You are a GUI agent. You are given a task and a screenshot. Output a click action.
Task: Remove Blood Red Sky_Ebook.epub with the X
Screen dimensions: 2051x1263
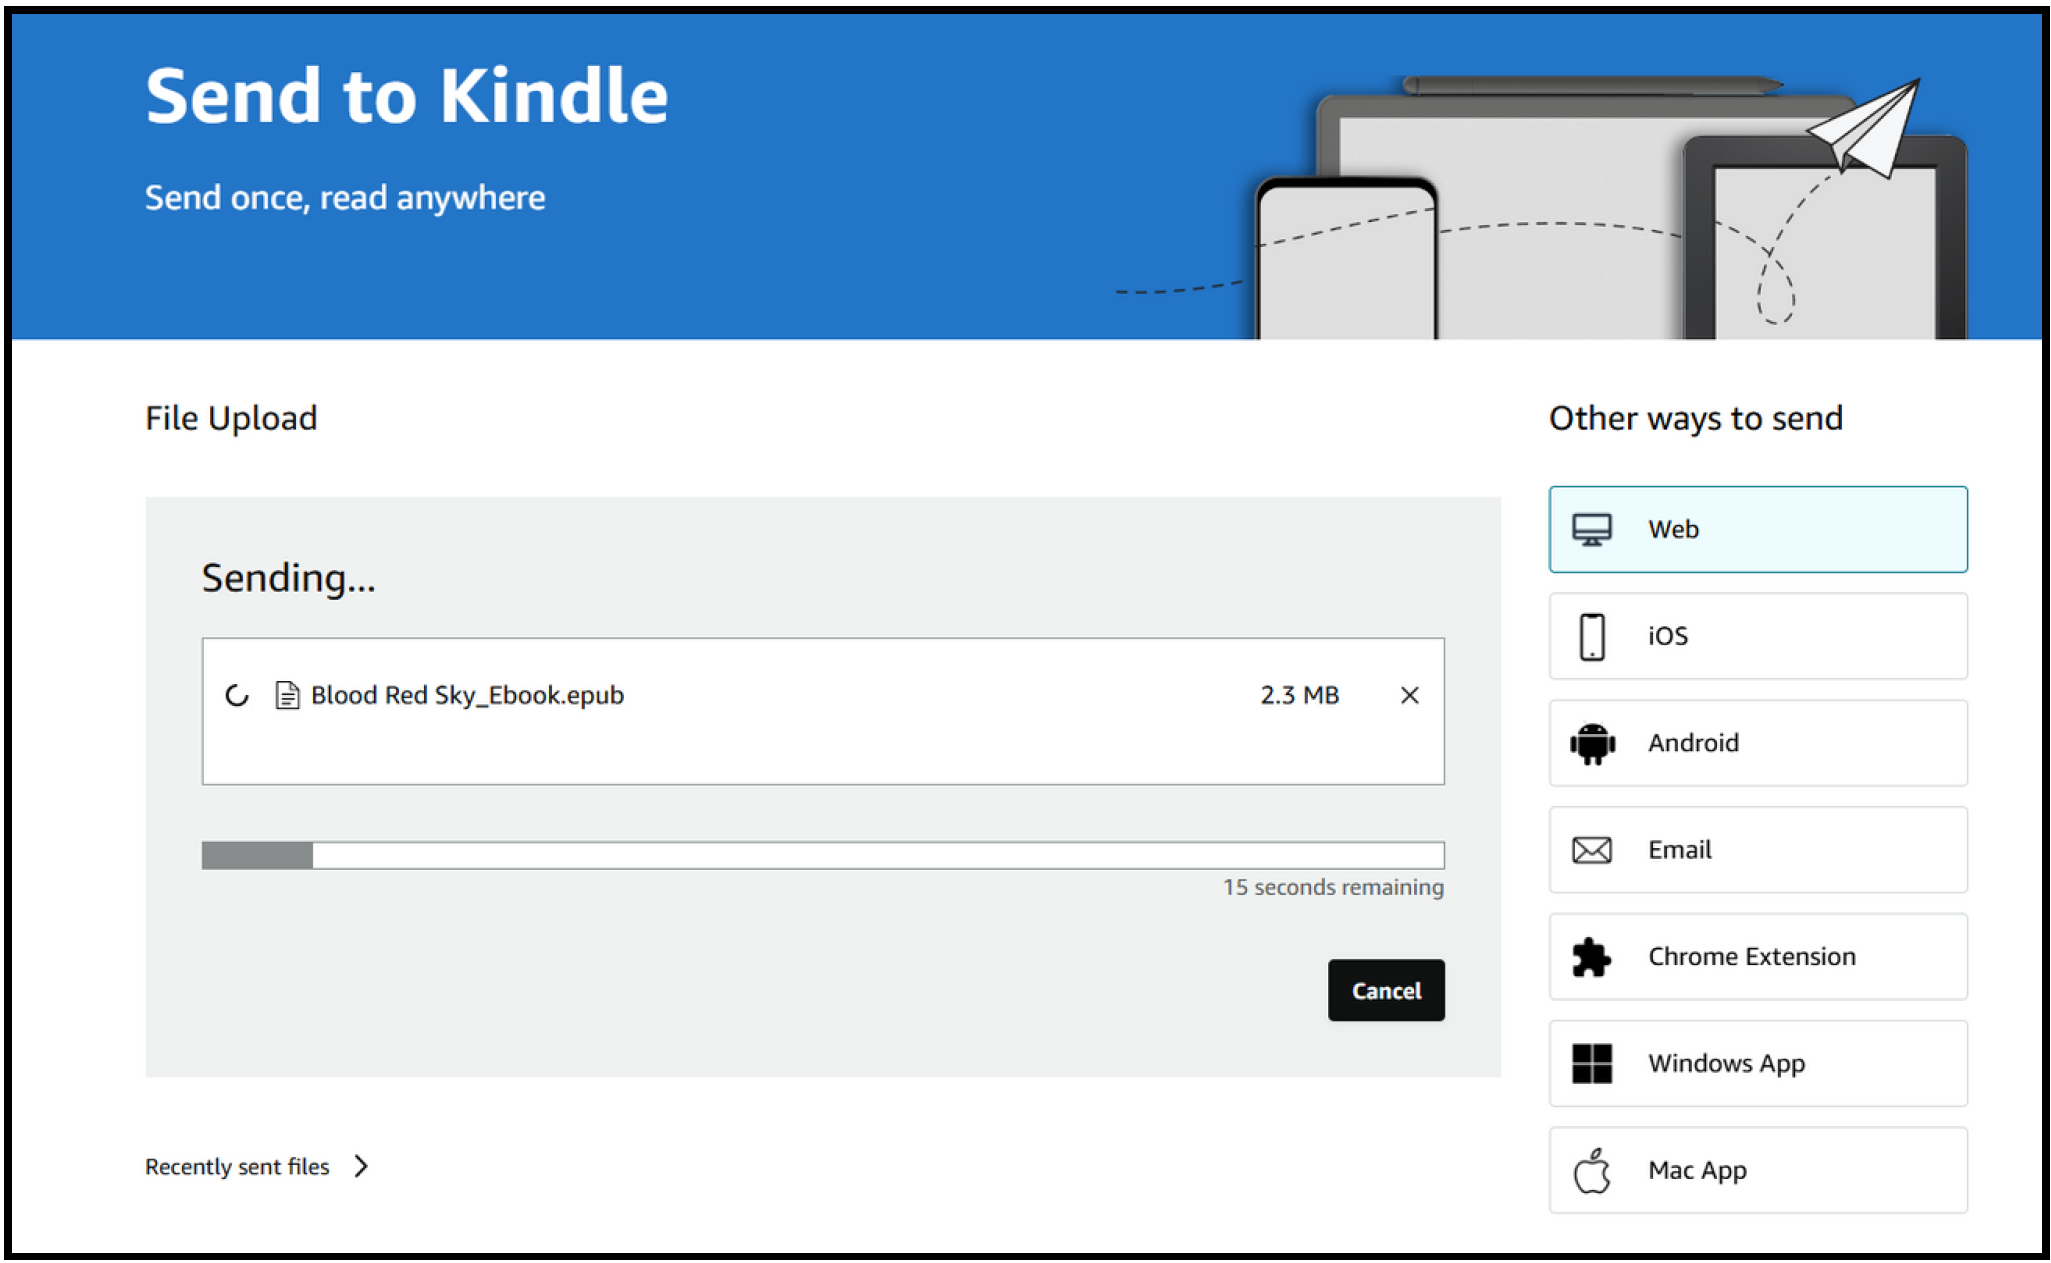pos(1409,695)
